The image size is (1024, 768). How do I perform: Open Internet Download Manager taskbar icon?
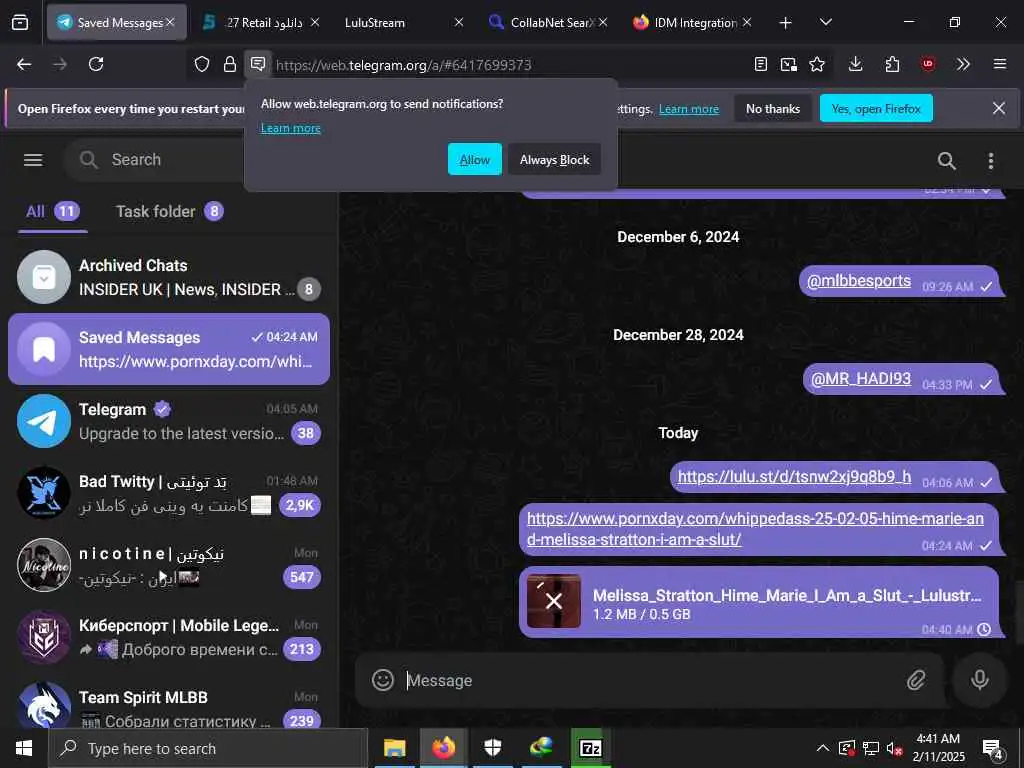pos(541,748)
